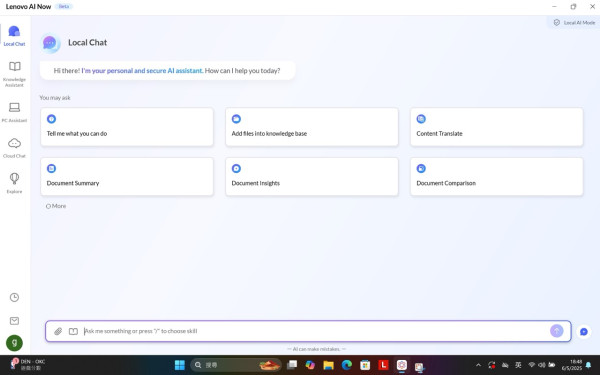600x375 pixels.
Task: Click 'AI can make mistakes' notice
Action: tap(316, 349)
